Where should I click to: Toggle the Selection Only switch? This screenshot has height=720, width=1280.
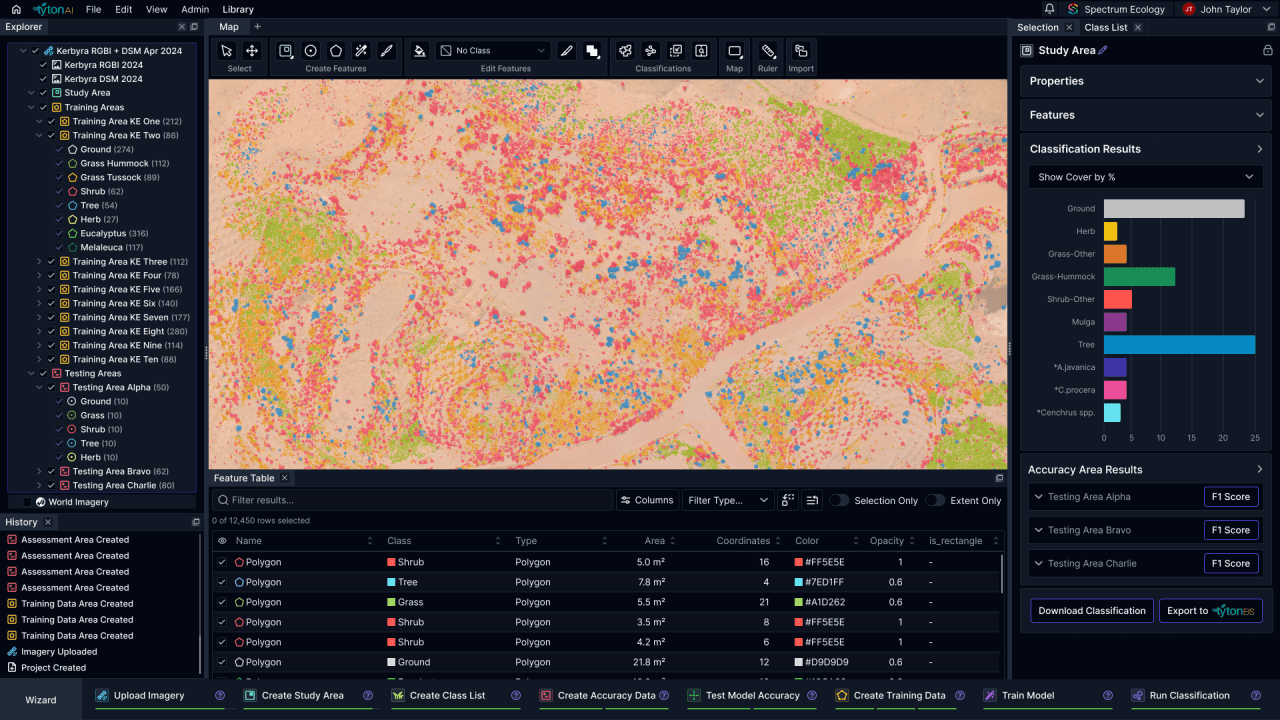[x=839, y=500]
